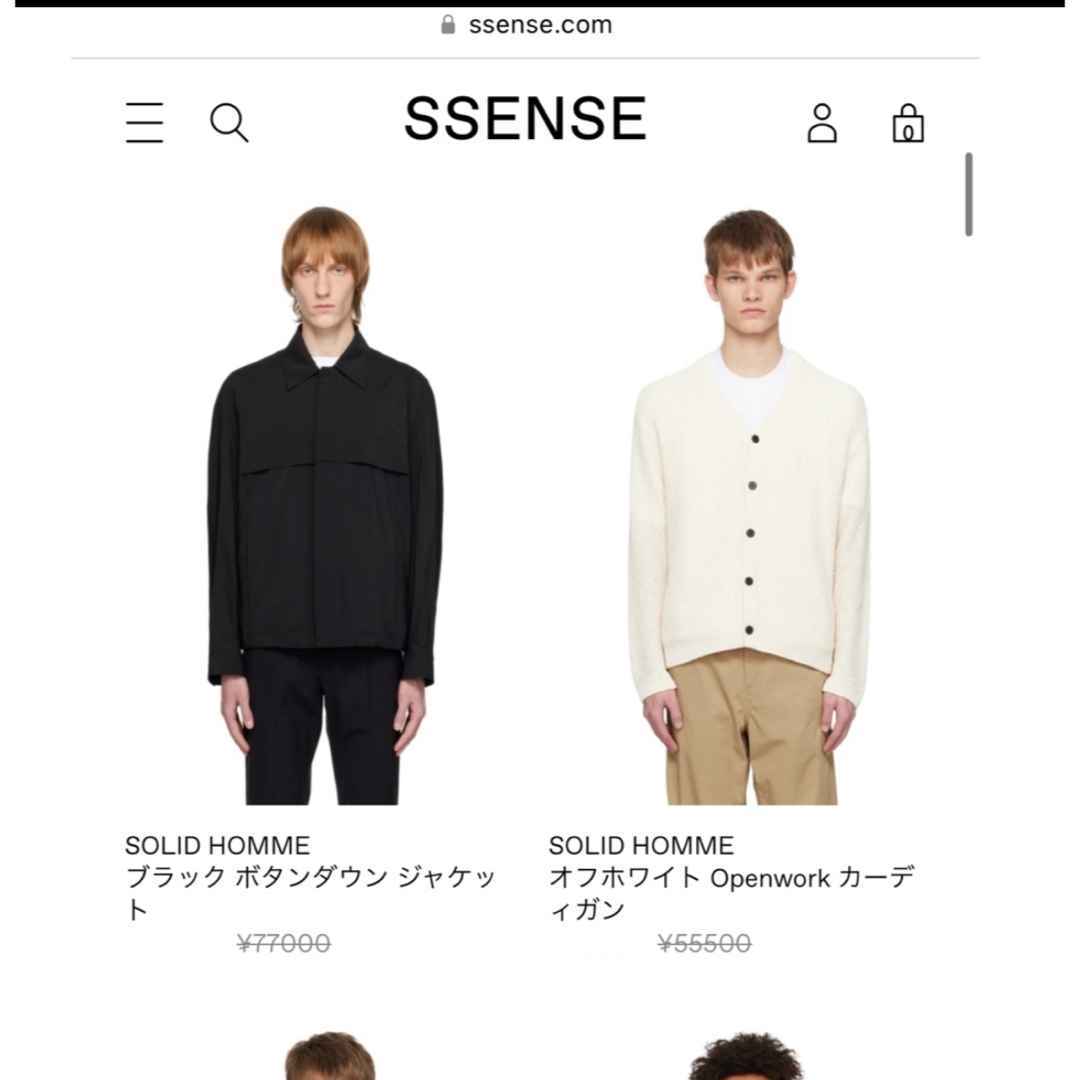Viewport: 1080px width, 1080px height.
Task: Click the ¥77000 struck-through price
Action: tap(284, 943)
